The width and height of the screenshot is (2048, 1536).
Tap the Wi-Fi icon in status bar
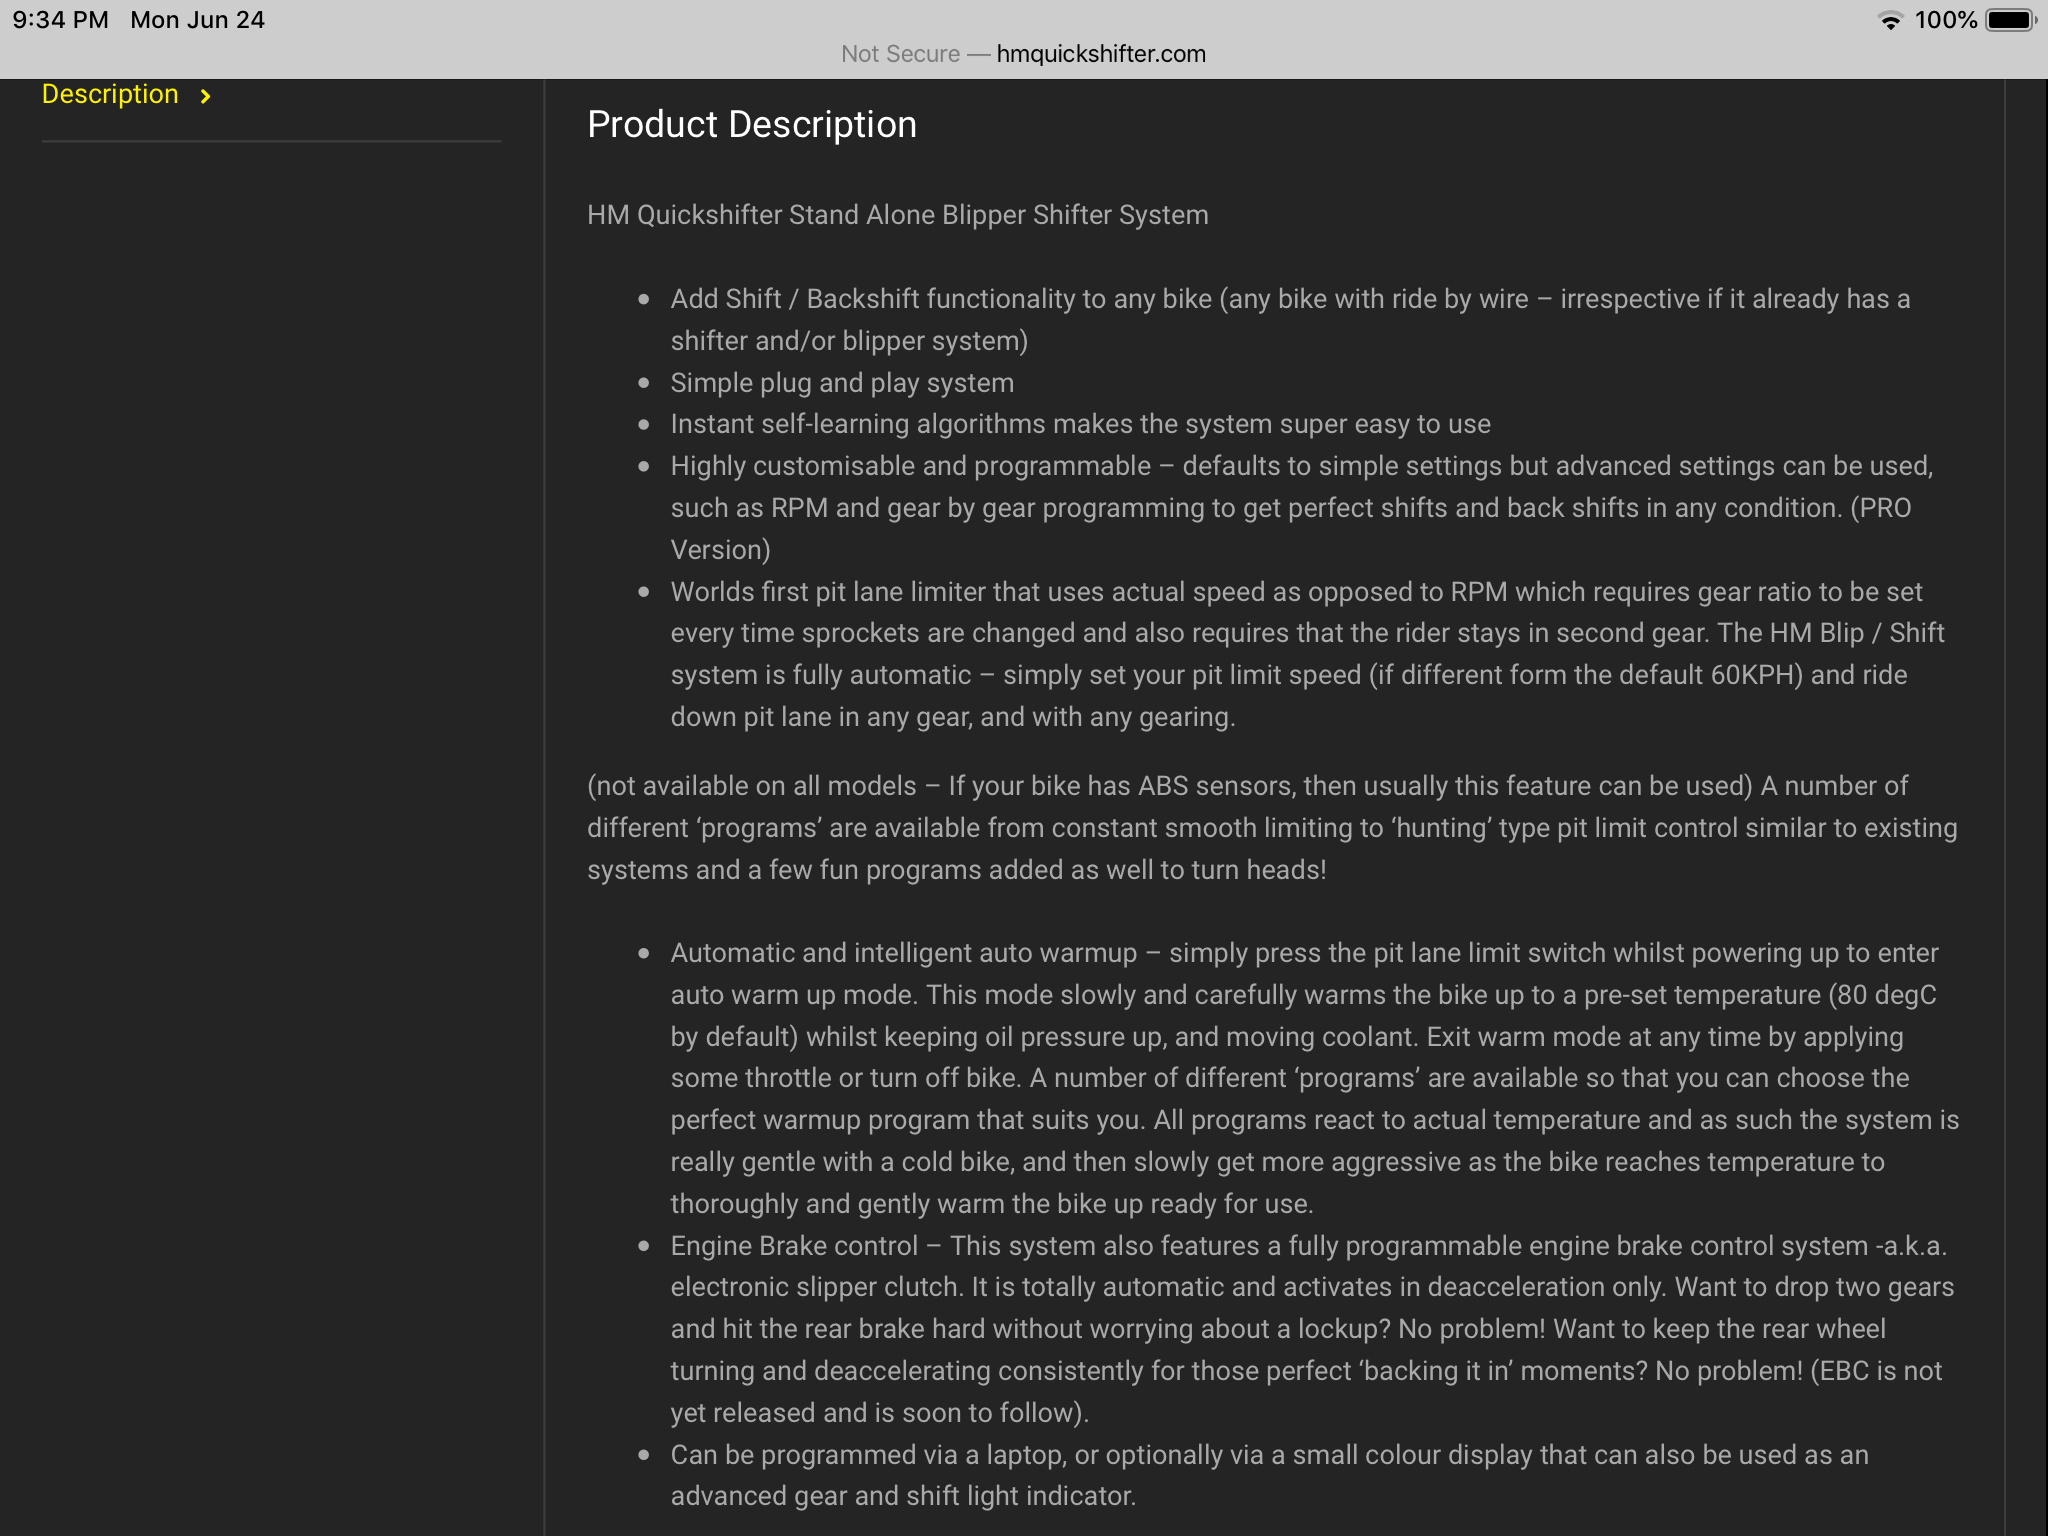pyautogui.click(x=1890, y=21)
